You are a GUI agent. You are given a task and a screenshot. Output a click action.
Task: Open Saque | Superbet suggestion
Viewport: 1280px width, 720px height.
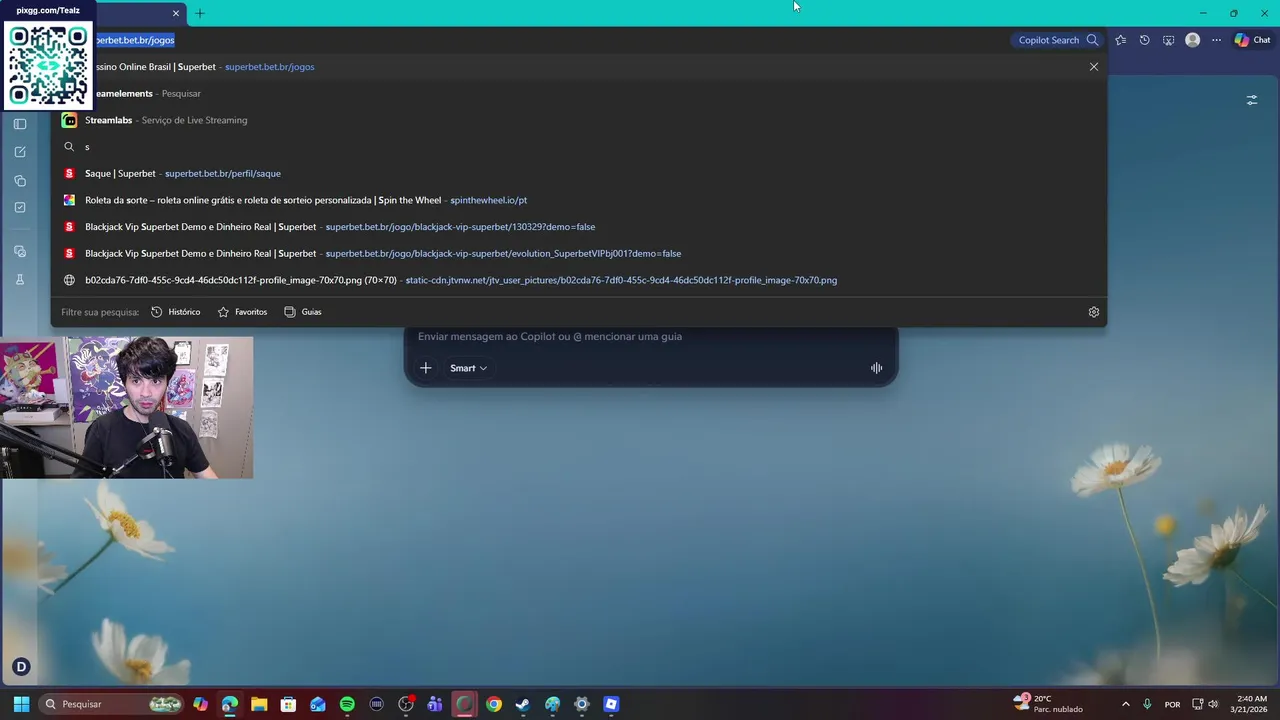(x=578, y=173)
